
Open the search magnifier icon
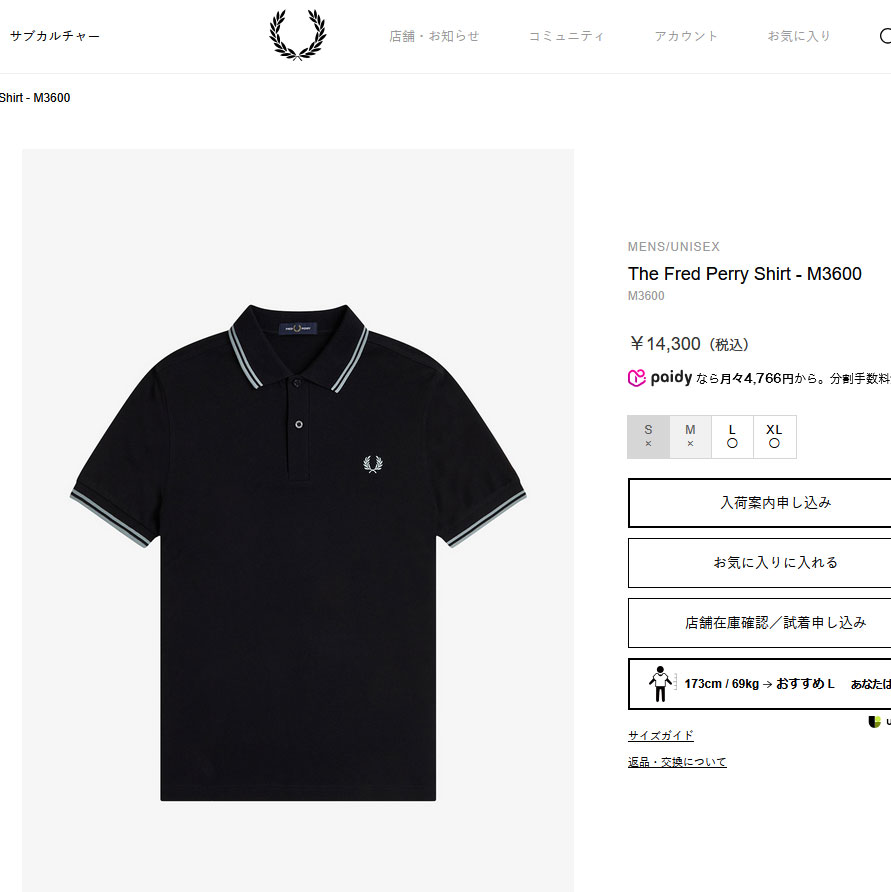click(x=885, y=36)
